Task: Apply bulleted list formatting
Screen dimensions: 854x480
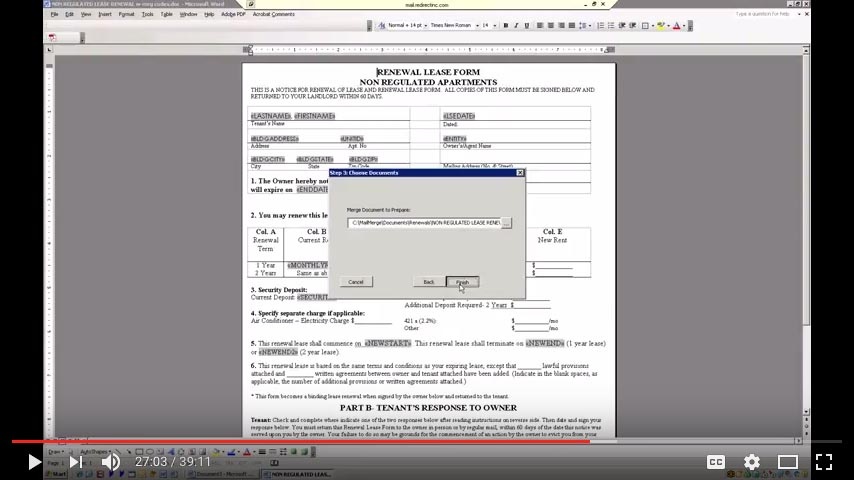Action: 611,26
